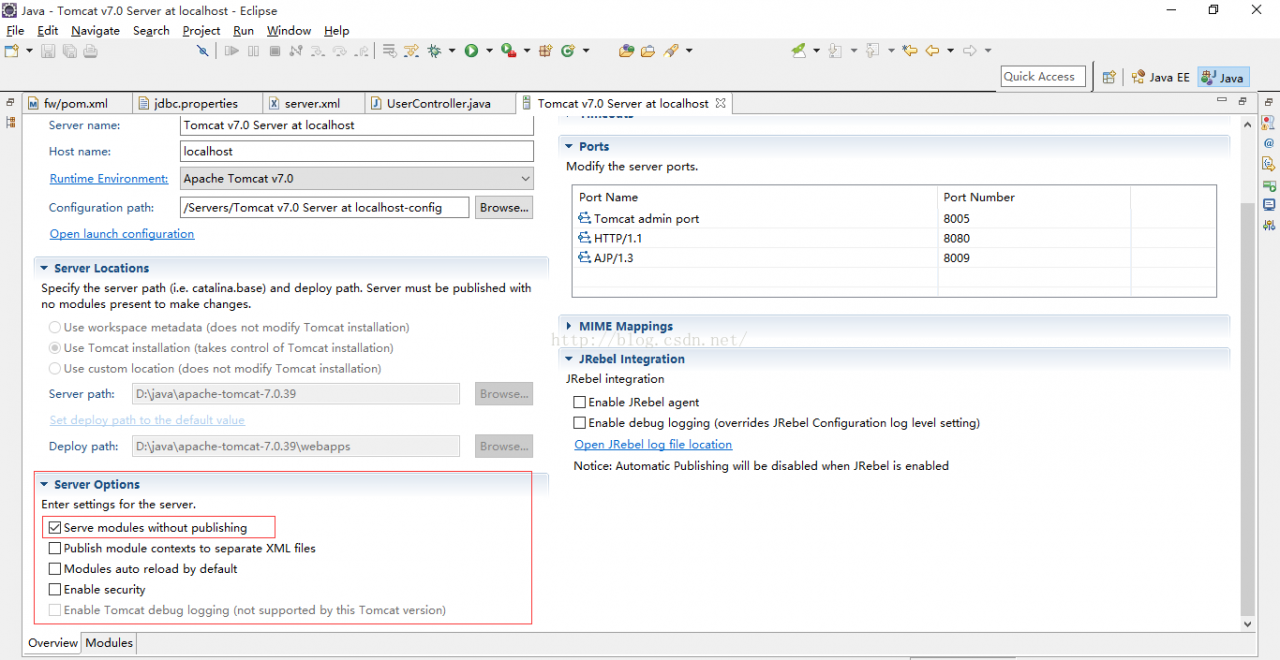This screenshot has height=660, width=1280.
Task: Click the Step Into icon
Action: (318, 50)
